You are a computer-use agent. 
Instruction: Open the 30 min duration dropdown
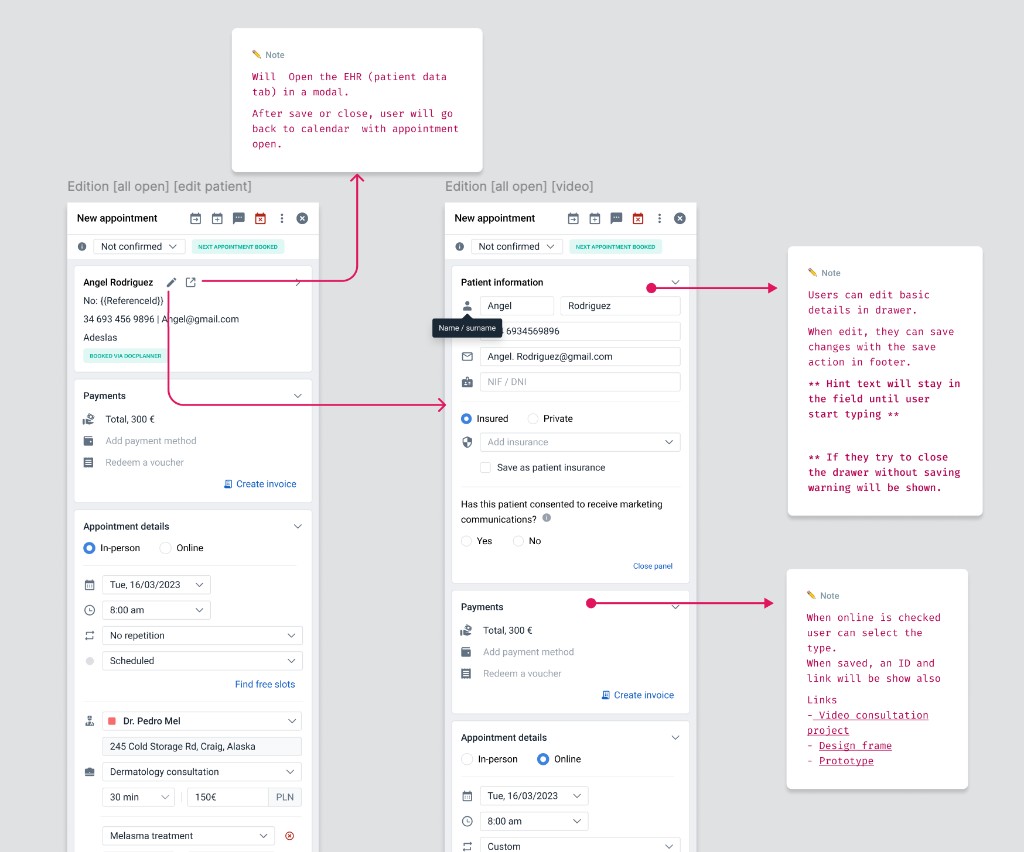[138, 797]
